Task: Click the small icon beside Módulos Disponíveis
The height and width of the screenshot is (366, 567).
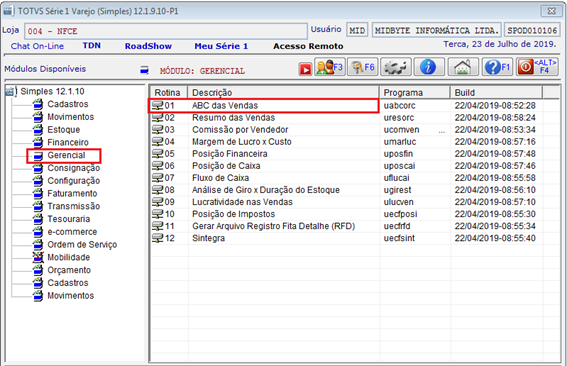Action: pos(144,70)
